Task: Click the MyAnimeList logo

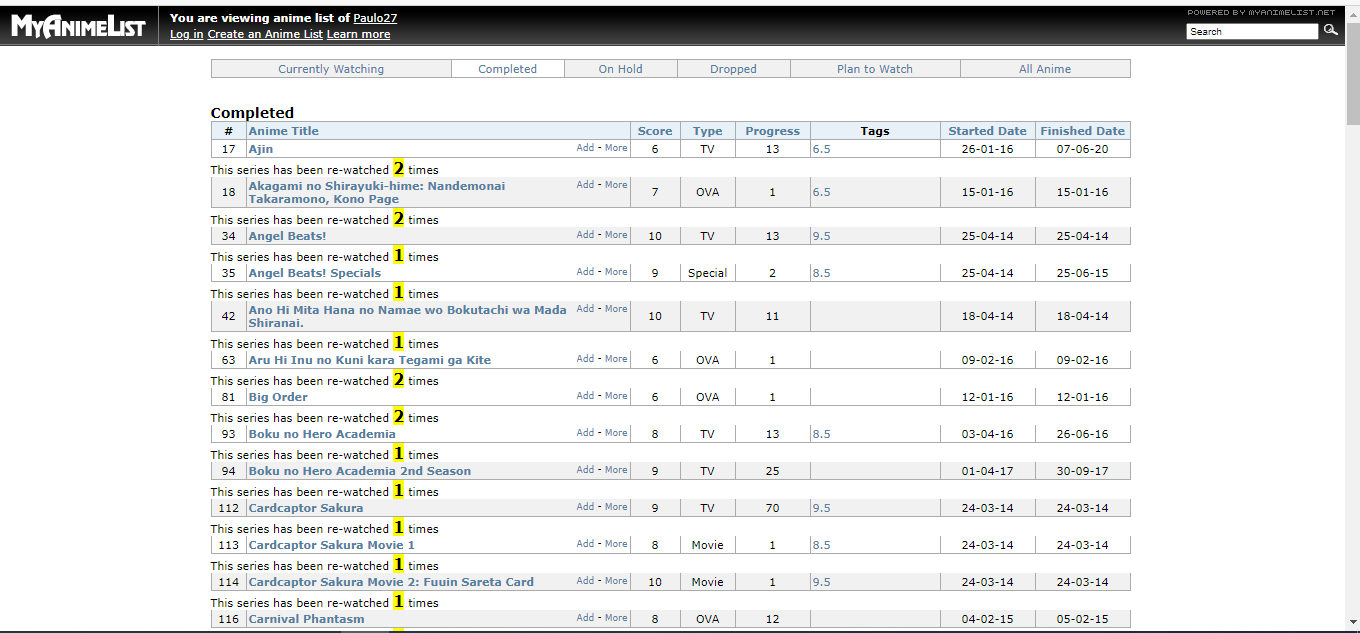Action: (78, 26)
